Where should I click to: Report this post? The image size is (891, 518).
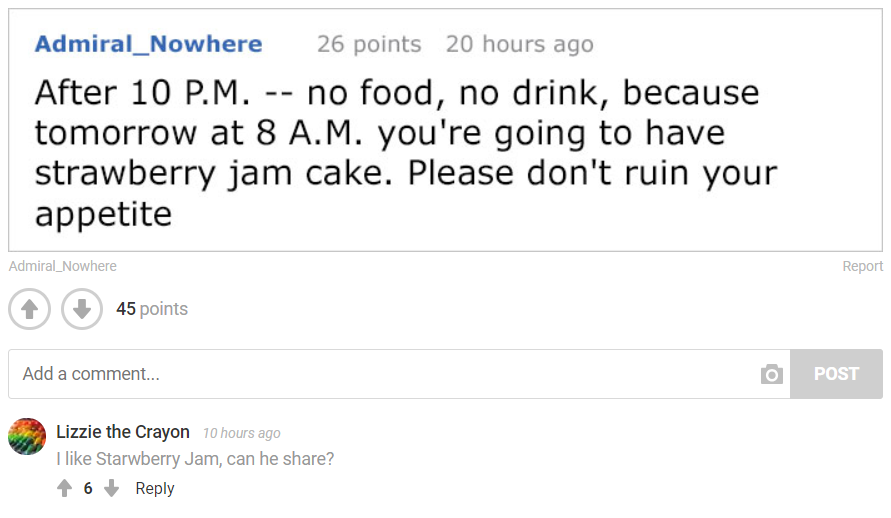(x=863, y=266)
